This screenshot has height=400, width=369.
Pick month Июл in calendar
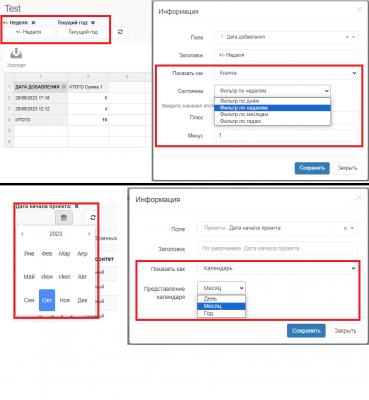point(64,277)
